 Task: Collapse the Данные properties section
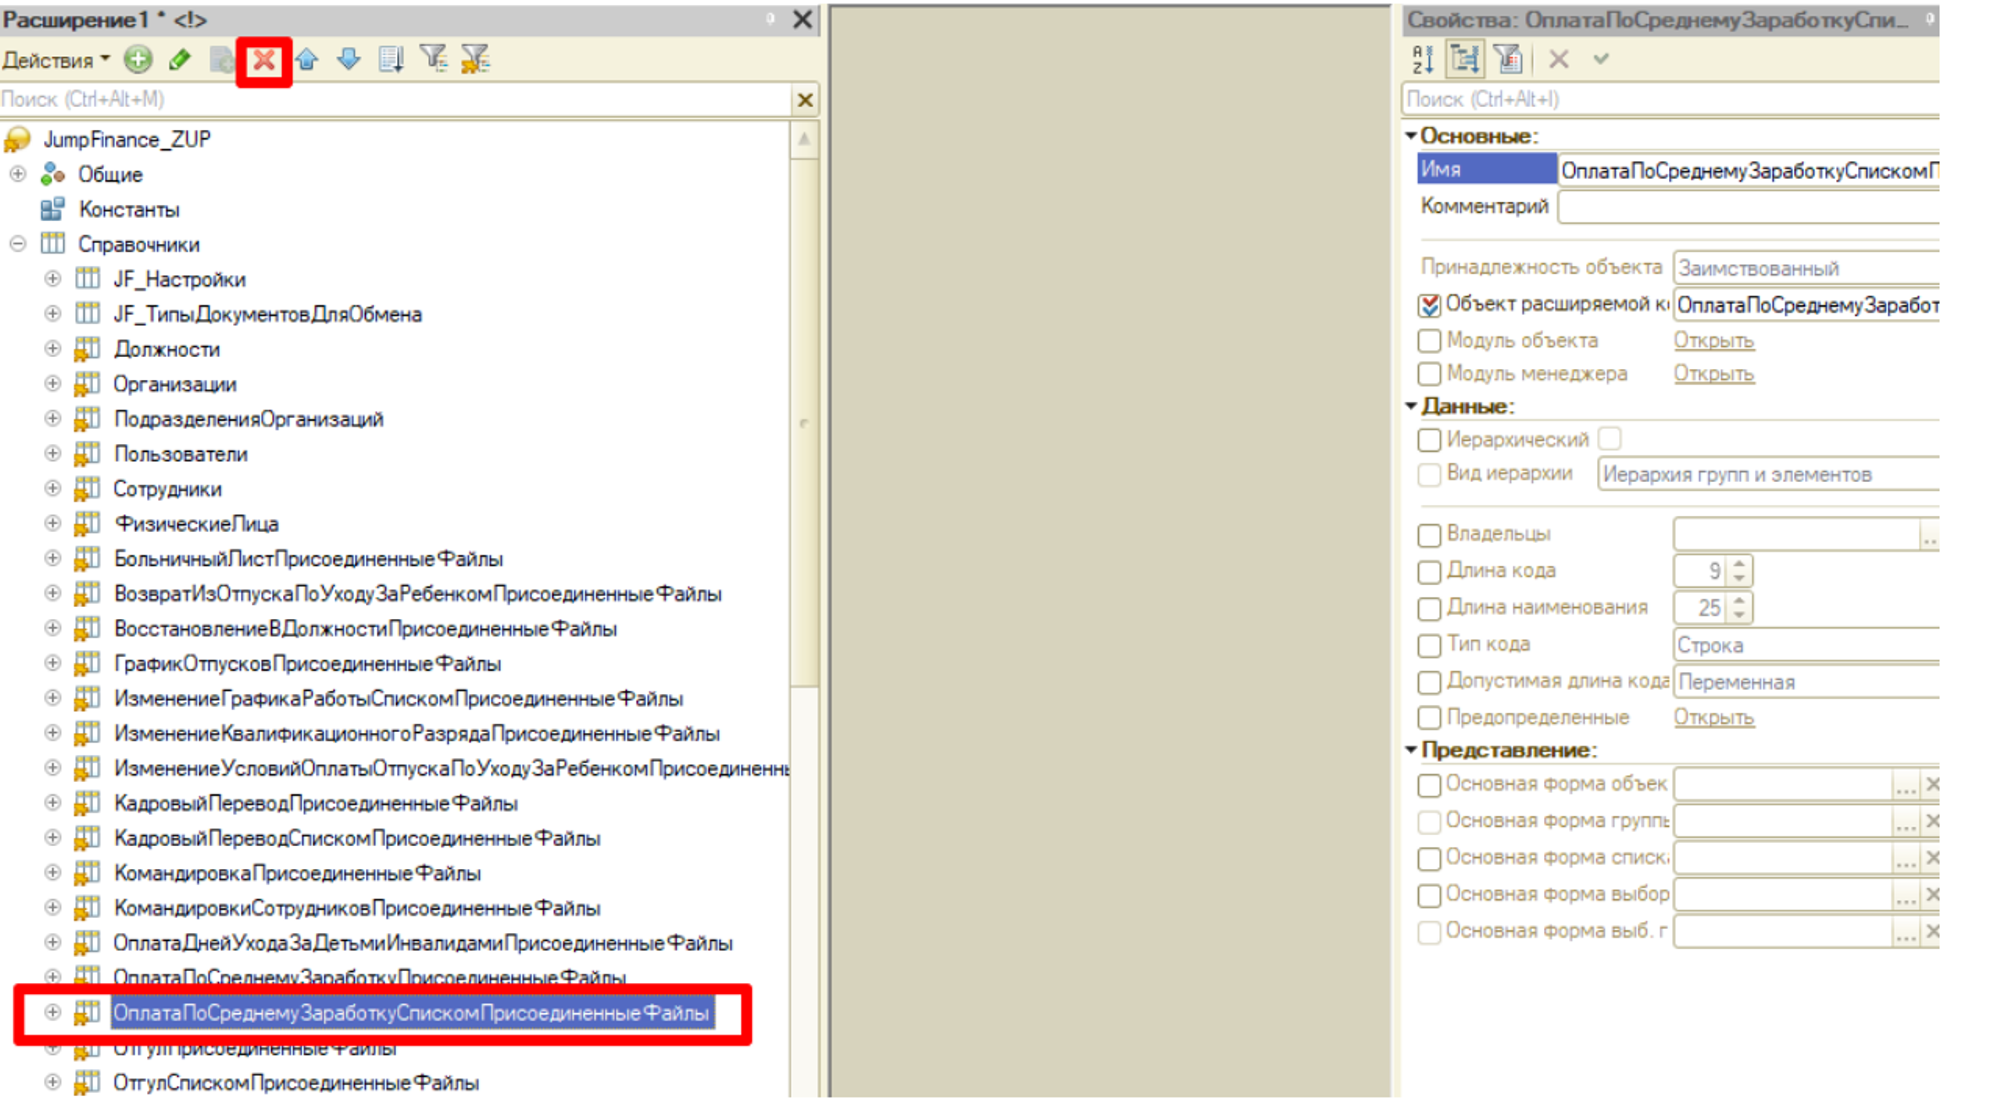pos(1411,406)
